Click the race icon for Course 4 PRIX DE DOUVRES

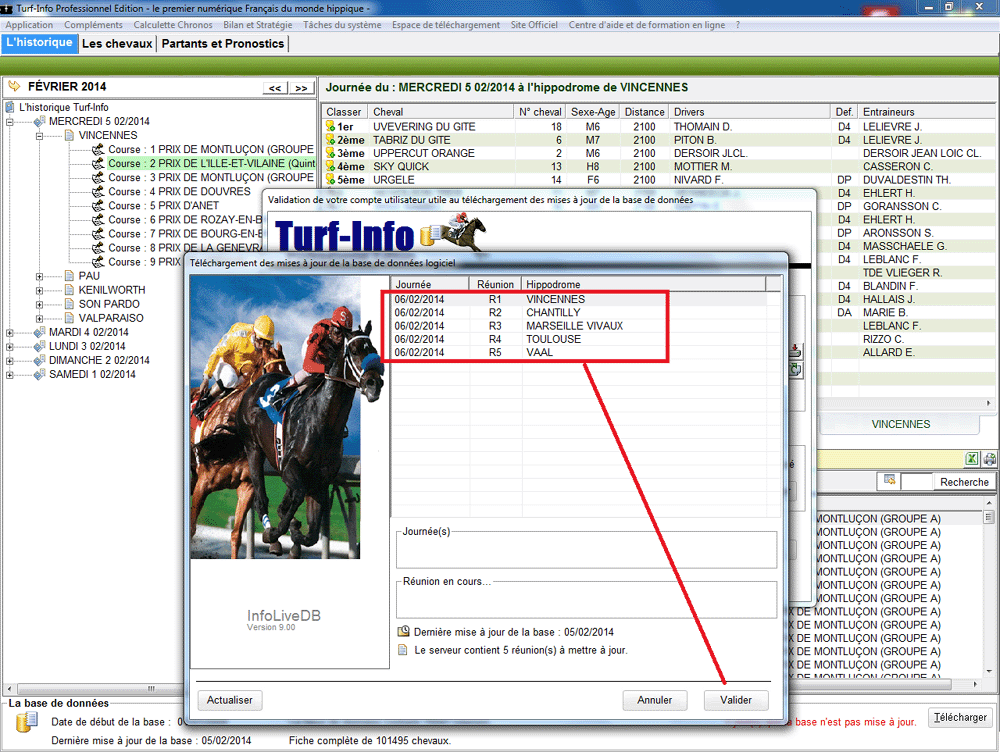98,191
